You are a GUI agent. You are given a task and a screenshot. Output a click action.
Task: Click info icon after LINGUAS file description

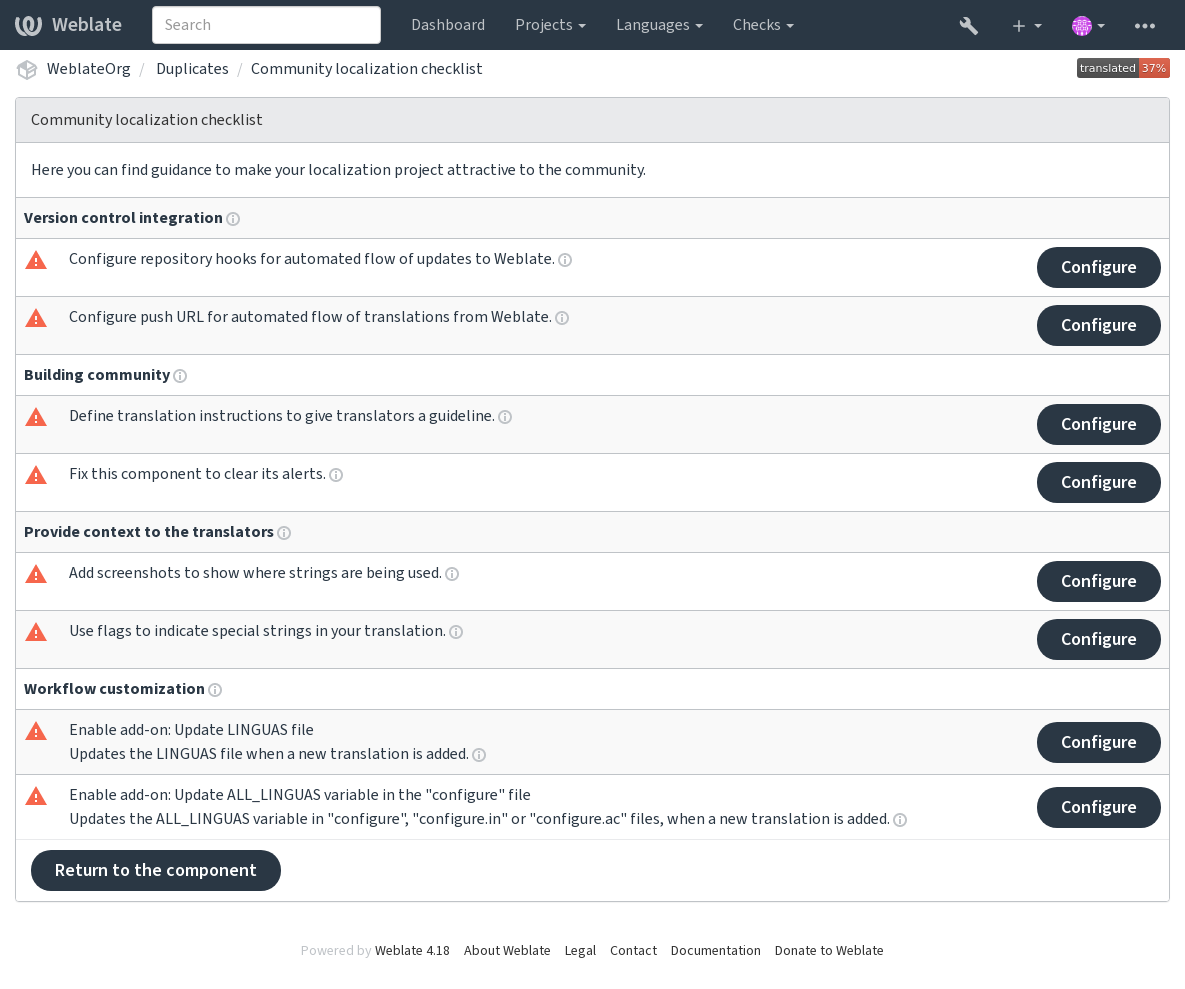click(x=478, y=755)
